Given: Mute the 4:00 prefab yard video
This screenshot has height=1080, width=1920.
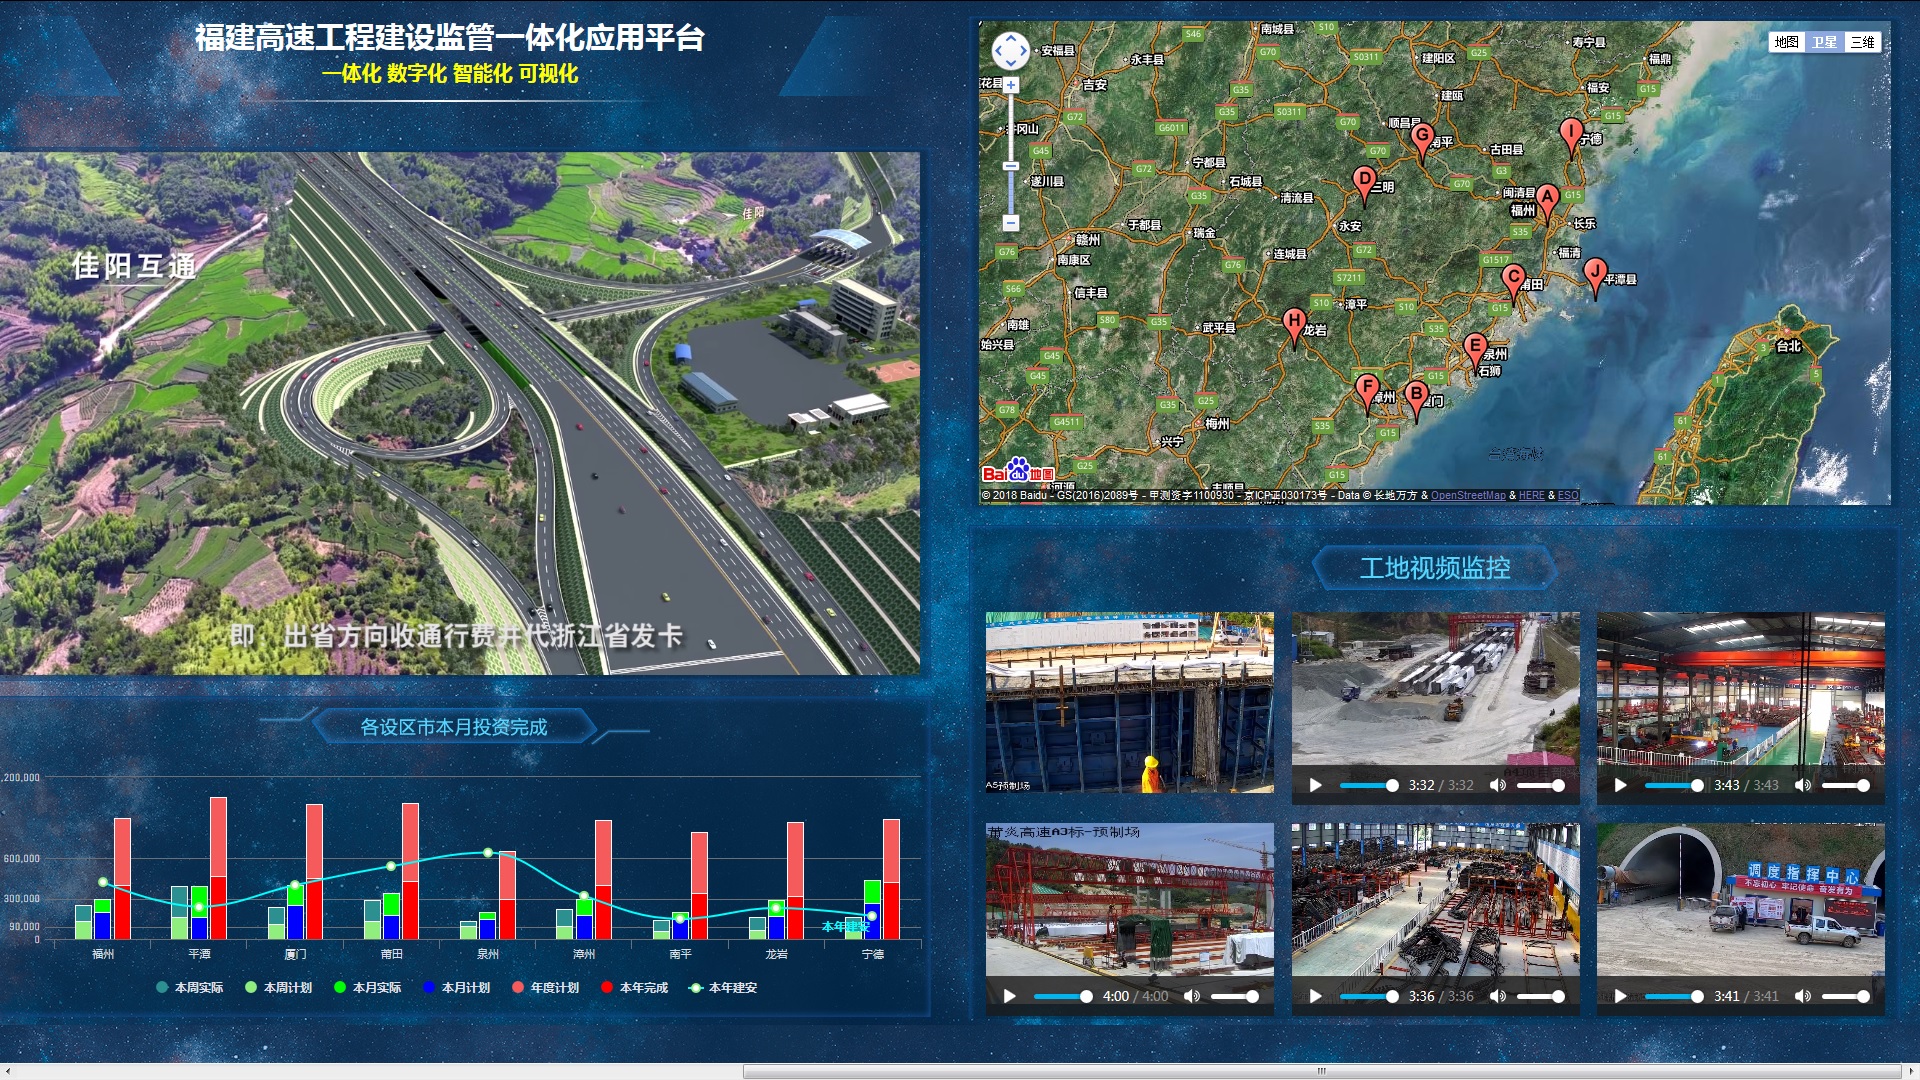Looking at the screenshot, I should click(1191, 996).
